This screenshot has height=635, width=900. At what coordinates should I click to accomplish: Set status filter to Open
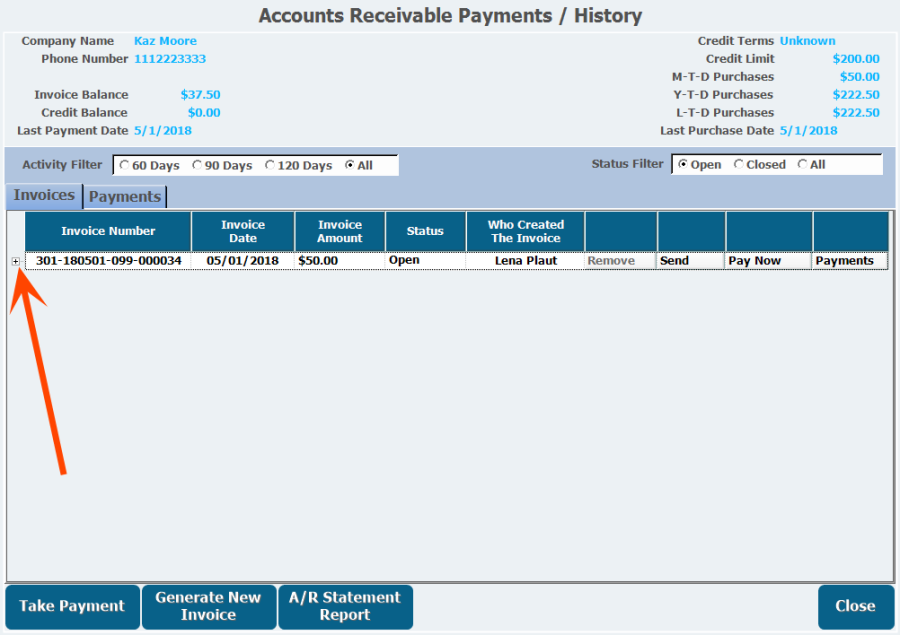683,164
